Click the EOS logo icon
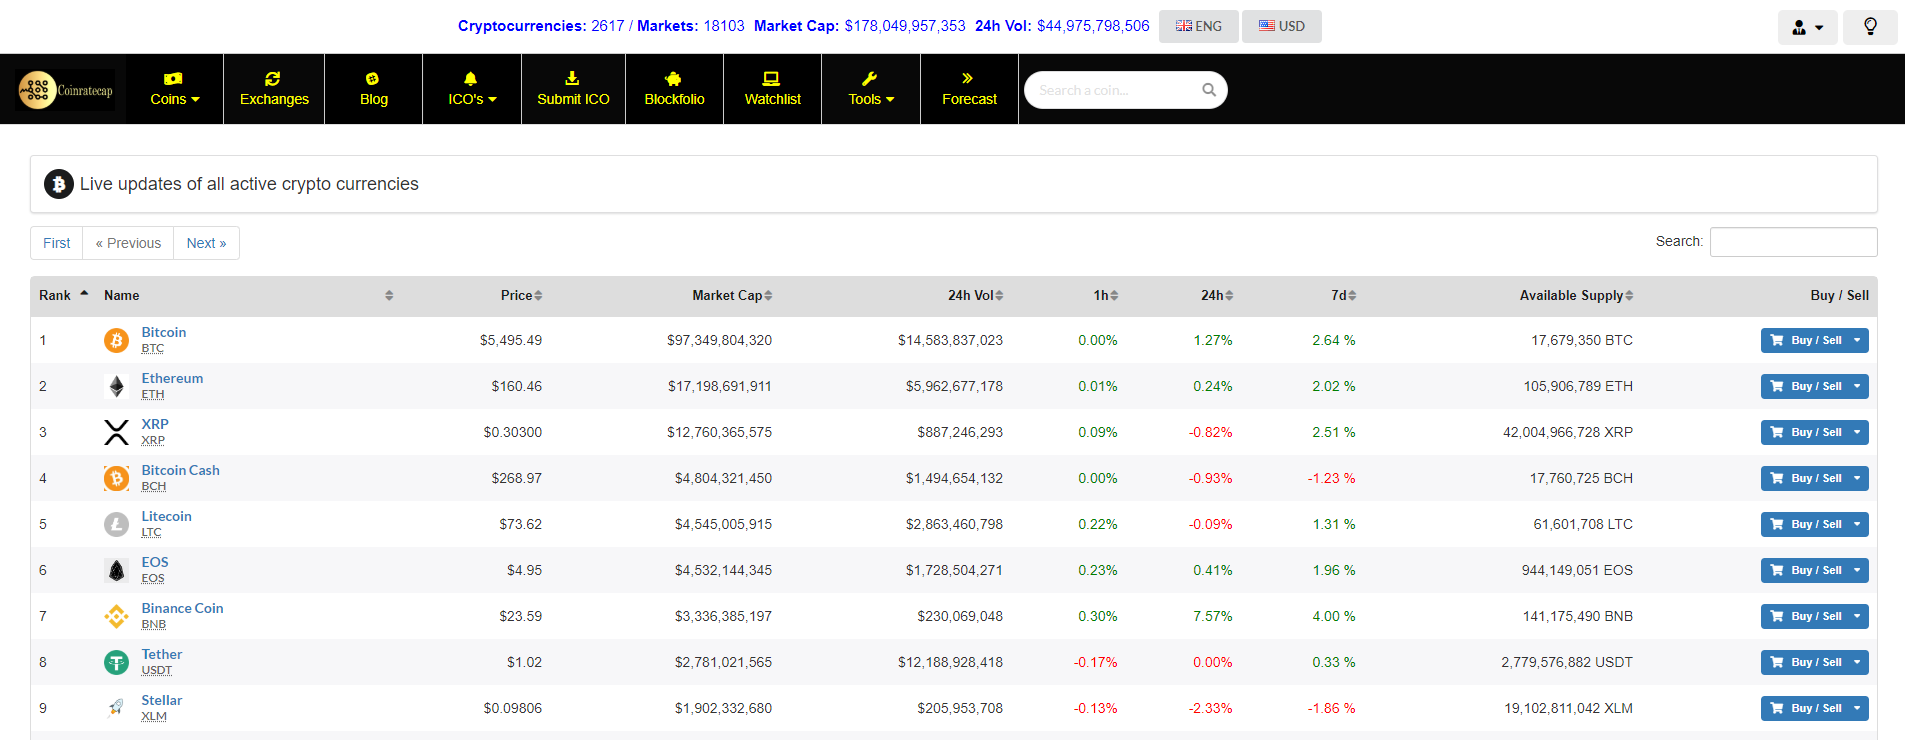This screenshot has width=1905, height=740. point(117,571)
